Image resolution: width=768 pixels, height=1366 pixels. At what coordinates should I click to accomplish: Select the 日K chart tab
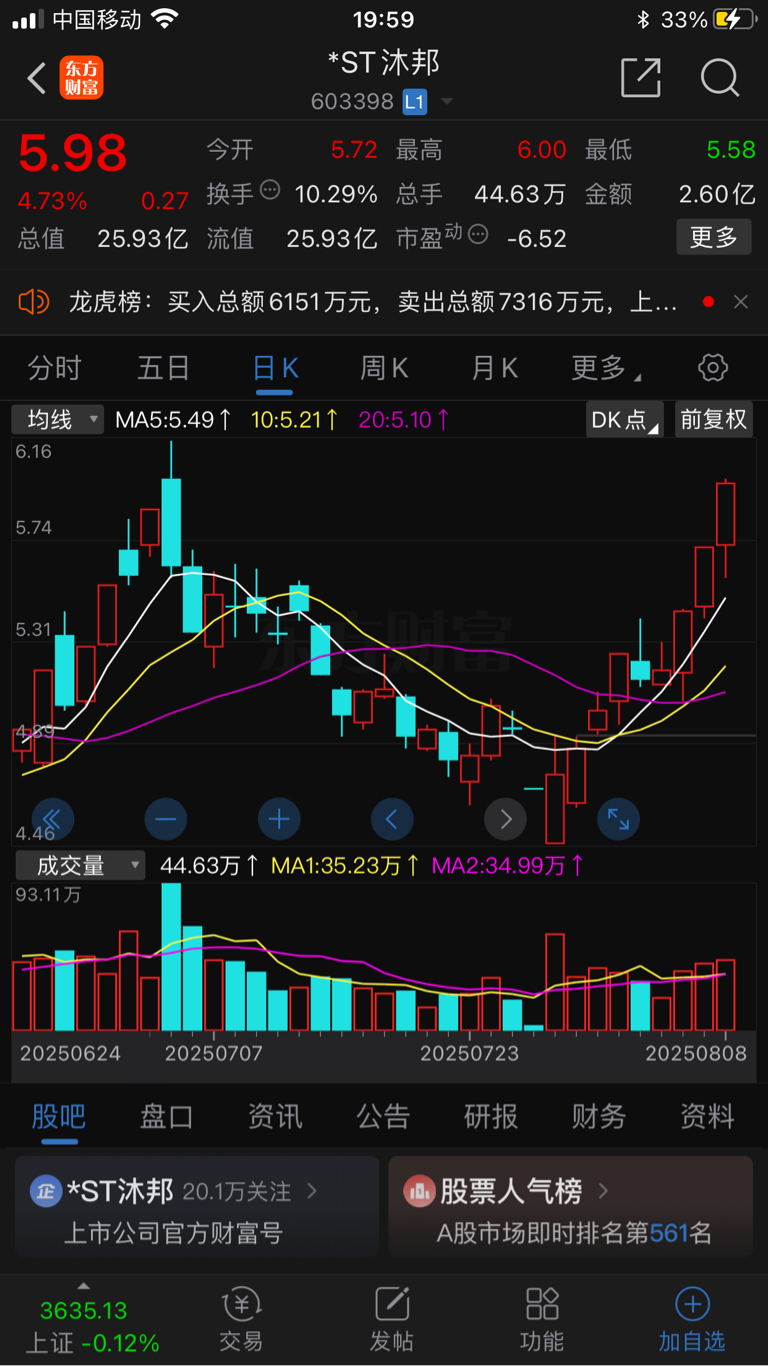(x=275, y=368)
